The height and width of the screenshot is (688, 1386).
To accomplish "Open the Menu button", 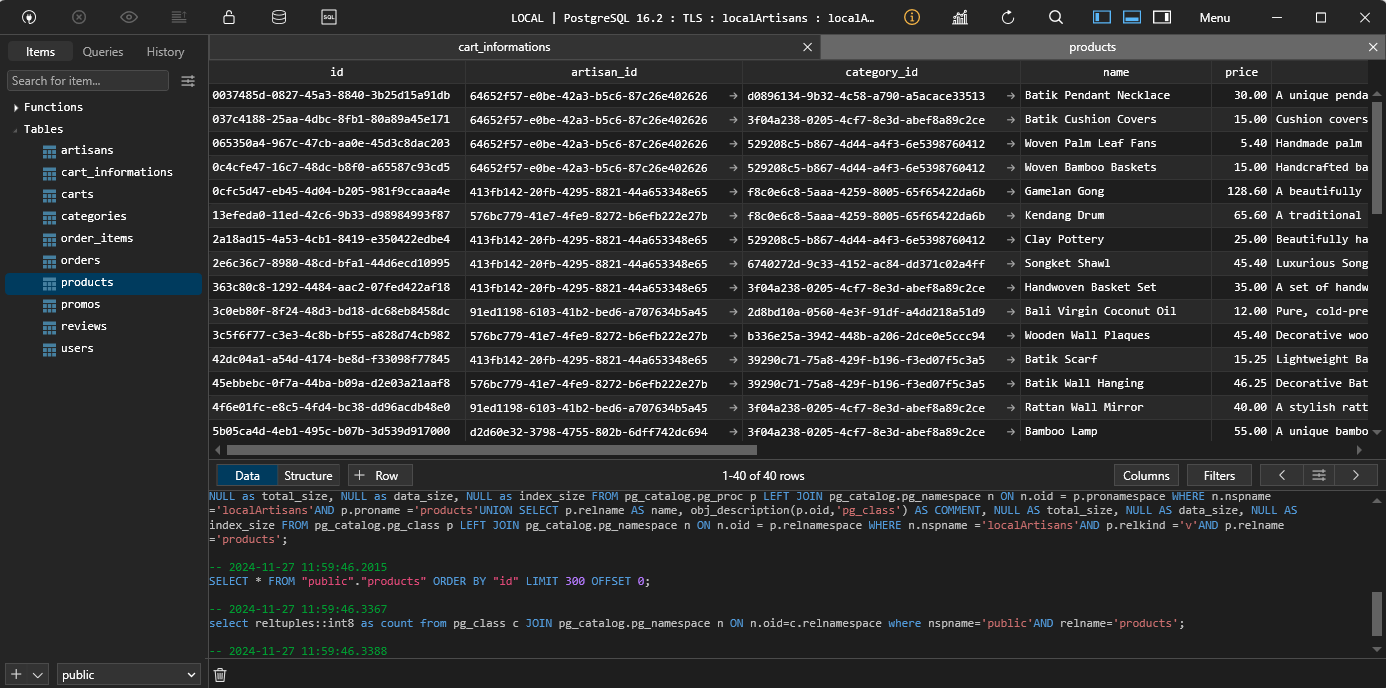I will click(1215, 17).
